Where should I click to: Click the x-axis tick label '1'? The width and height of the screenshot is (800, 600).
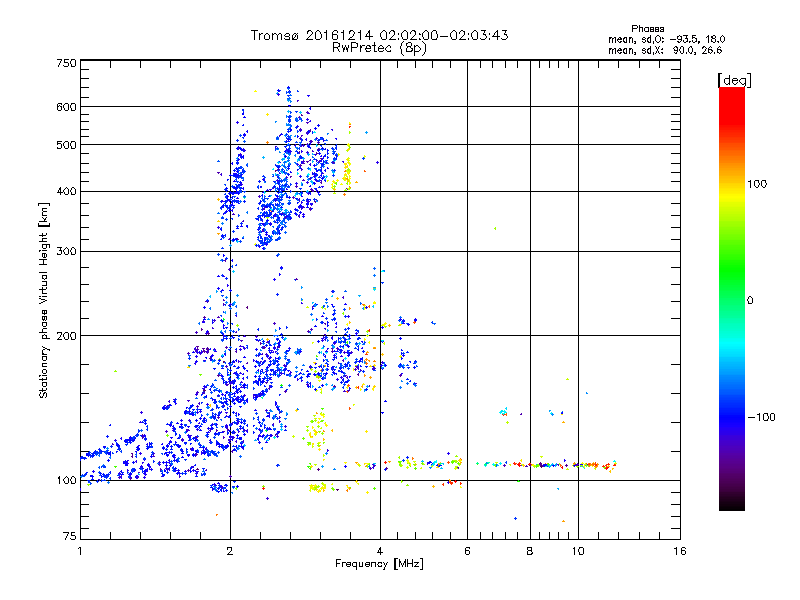click(x=80, y=551)
